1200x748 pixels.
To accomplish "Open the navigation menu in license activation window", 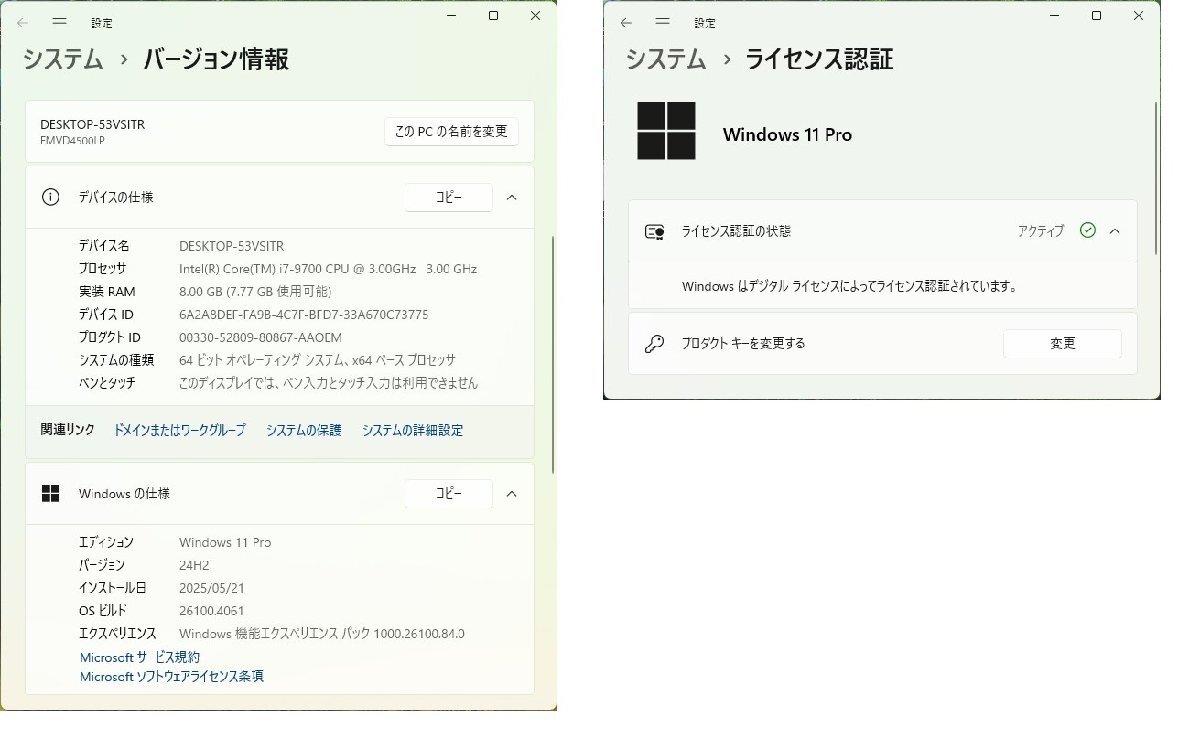I will click(664, 22).
